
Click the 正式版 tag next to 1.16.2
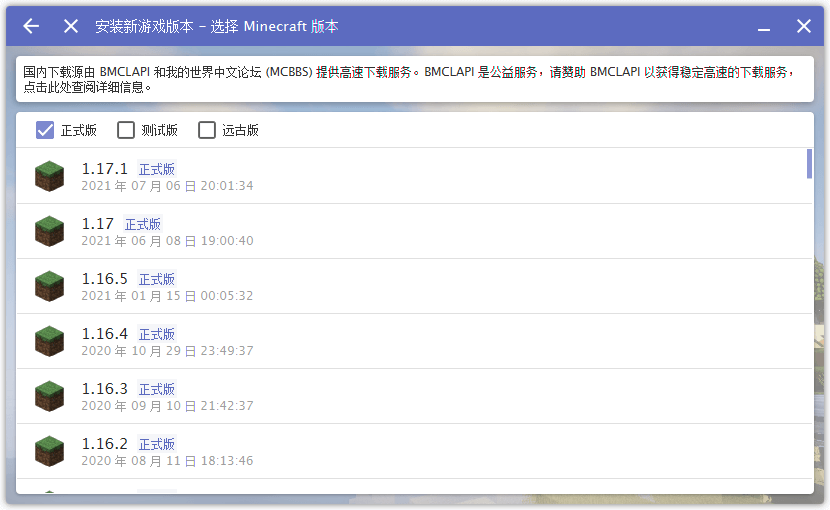[x=157, y=444]
